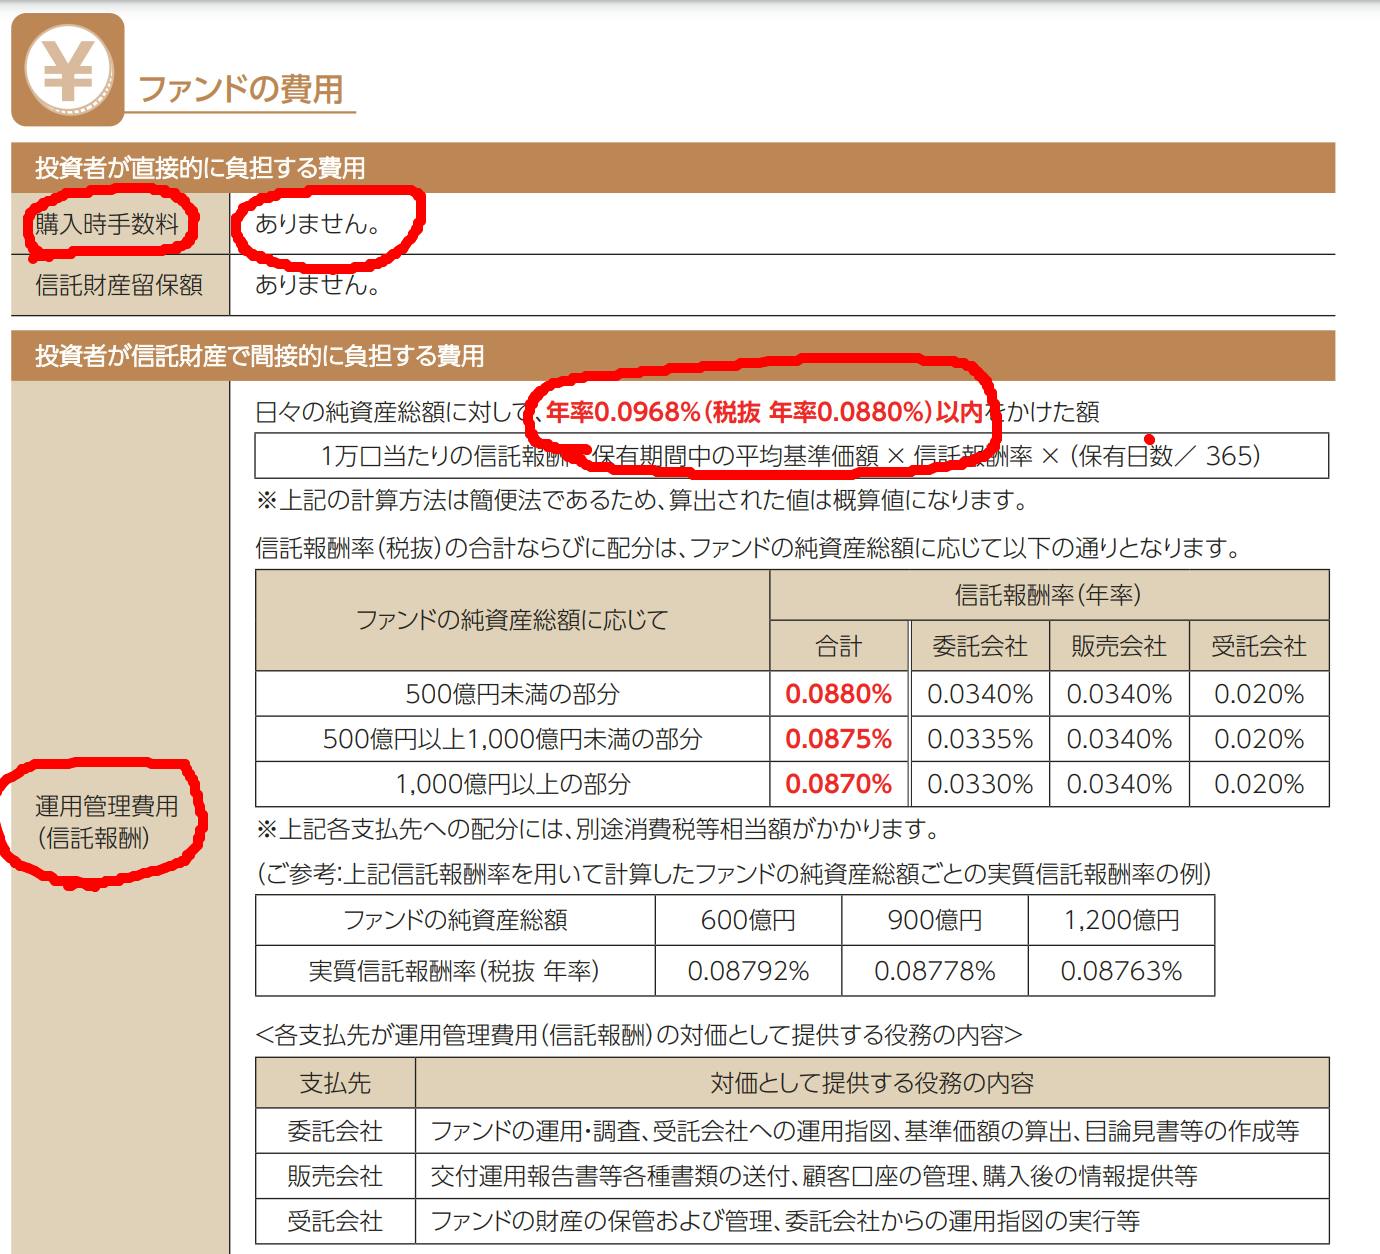Click the note about 簡便法 calculation

coord(641,499)
